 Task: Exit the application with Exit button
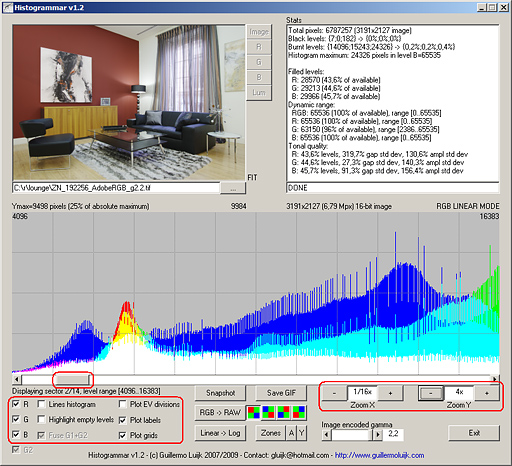(474, 433)
